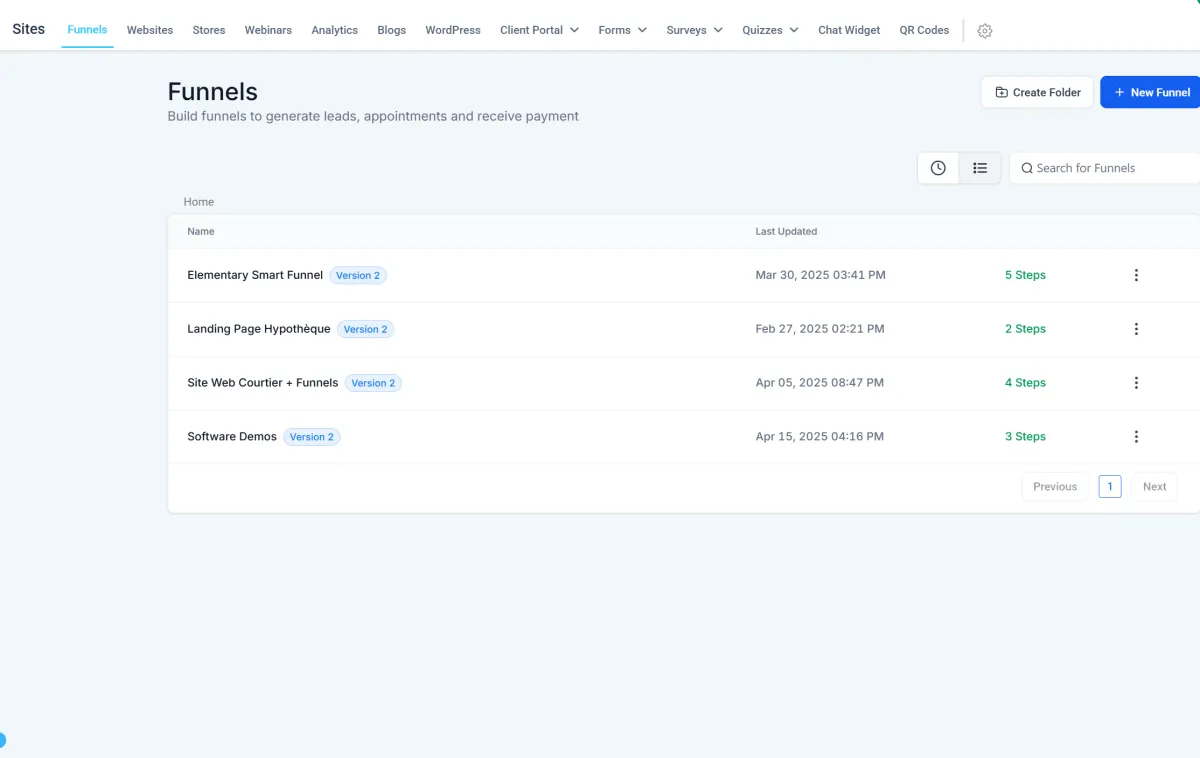
Task: Select page 1 in pagination
Action: point(1110,487)
